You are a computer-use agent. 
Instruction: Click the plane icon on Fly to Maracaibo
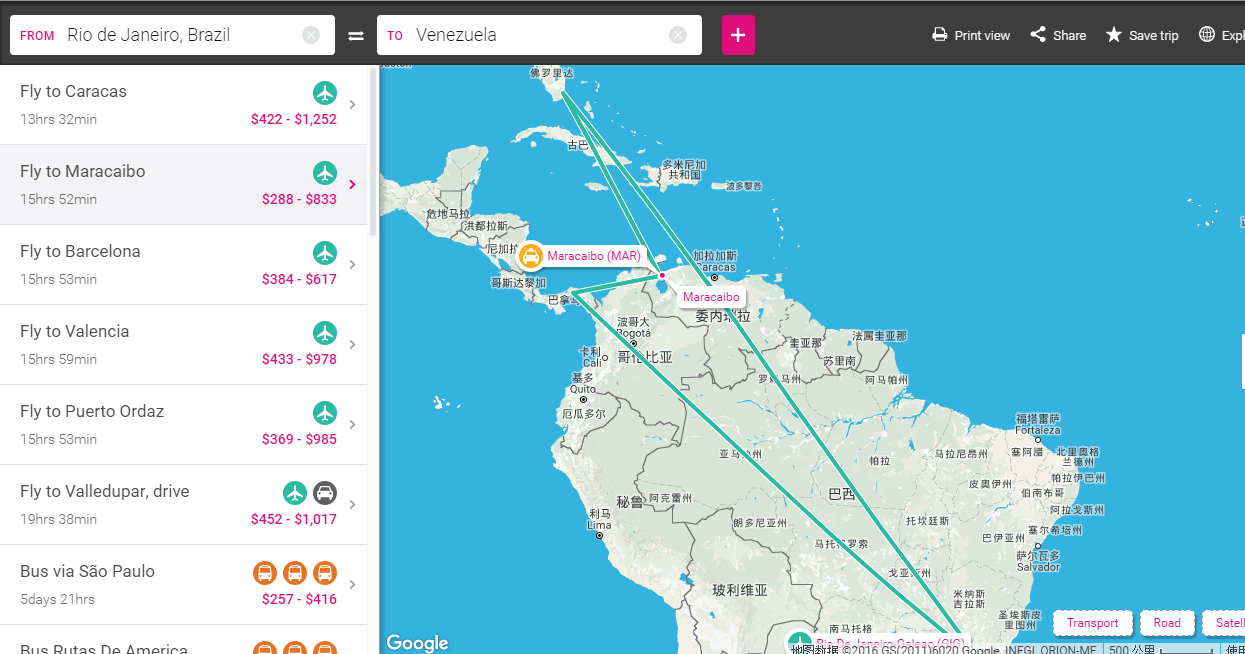click(325, 173)
